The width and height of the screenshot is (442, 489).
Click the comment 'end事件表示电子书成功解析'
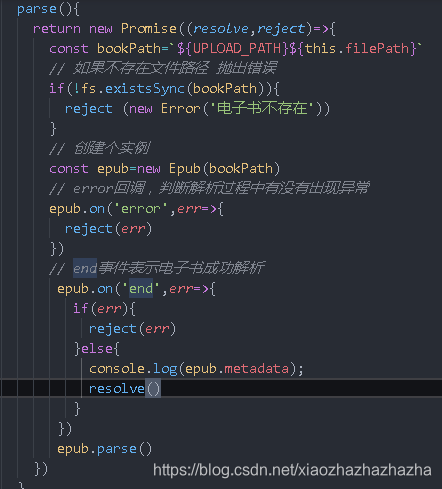tap(157, 268)
